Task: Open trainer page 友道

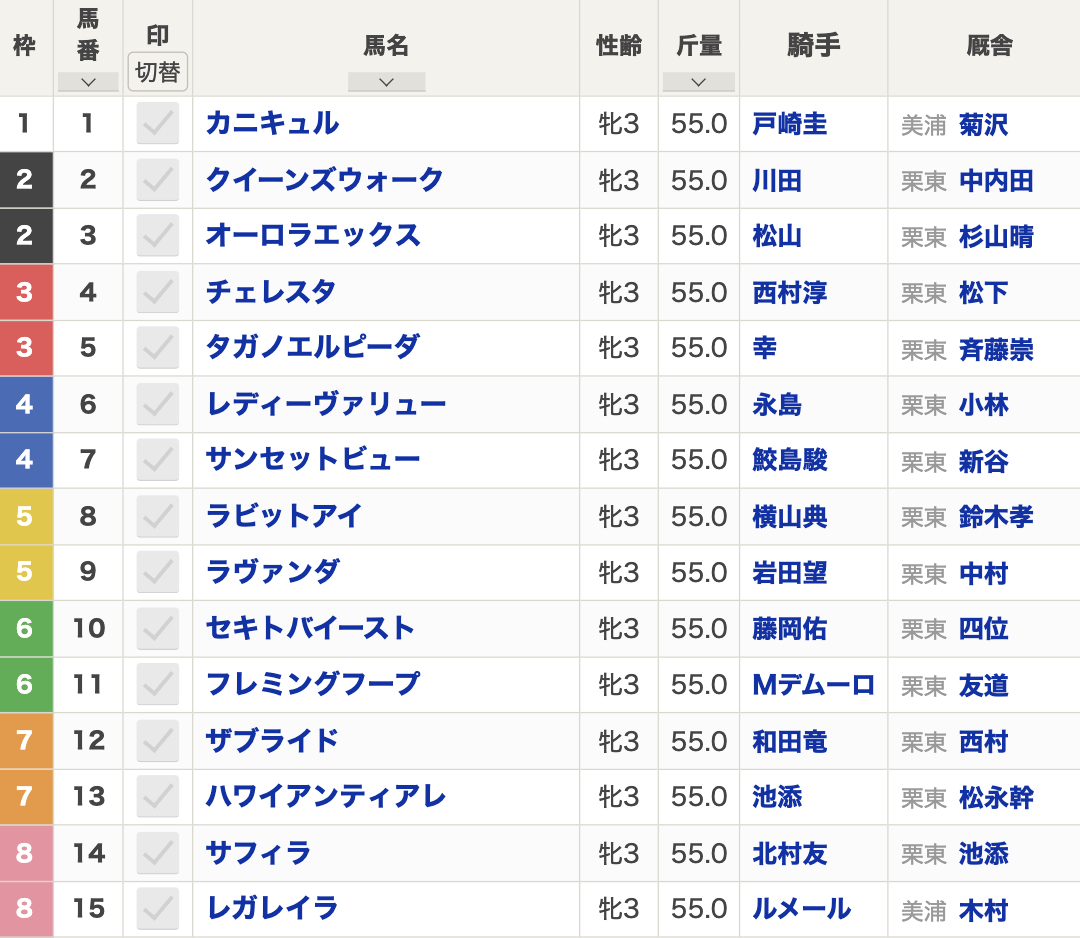Action: click(983, 686)
